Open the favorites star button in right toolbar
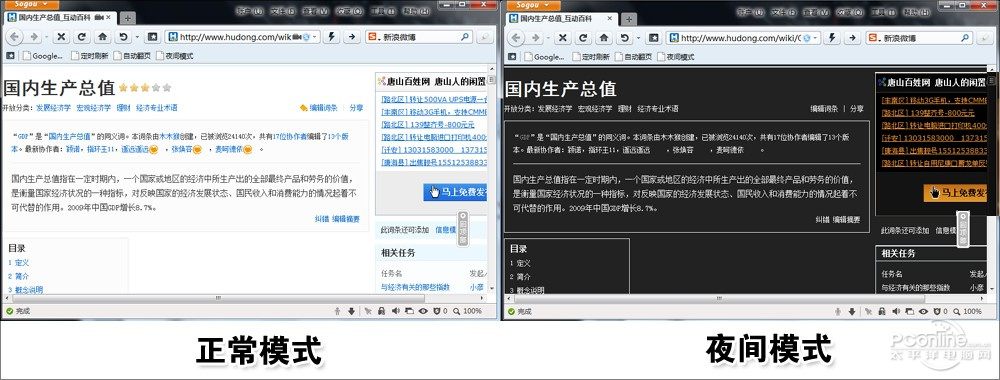The width and height of the screenshot is (1000, 380). coord(653,38)
